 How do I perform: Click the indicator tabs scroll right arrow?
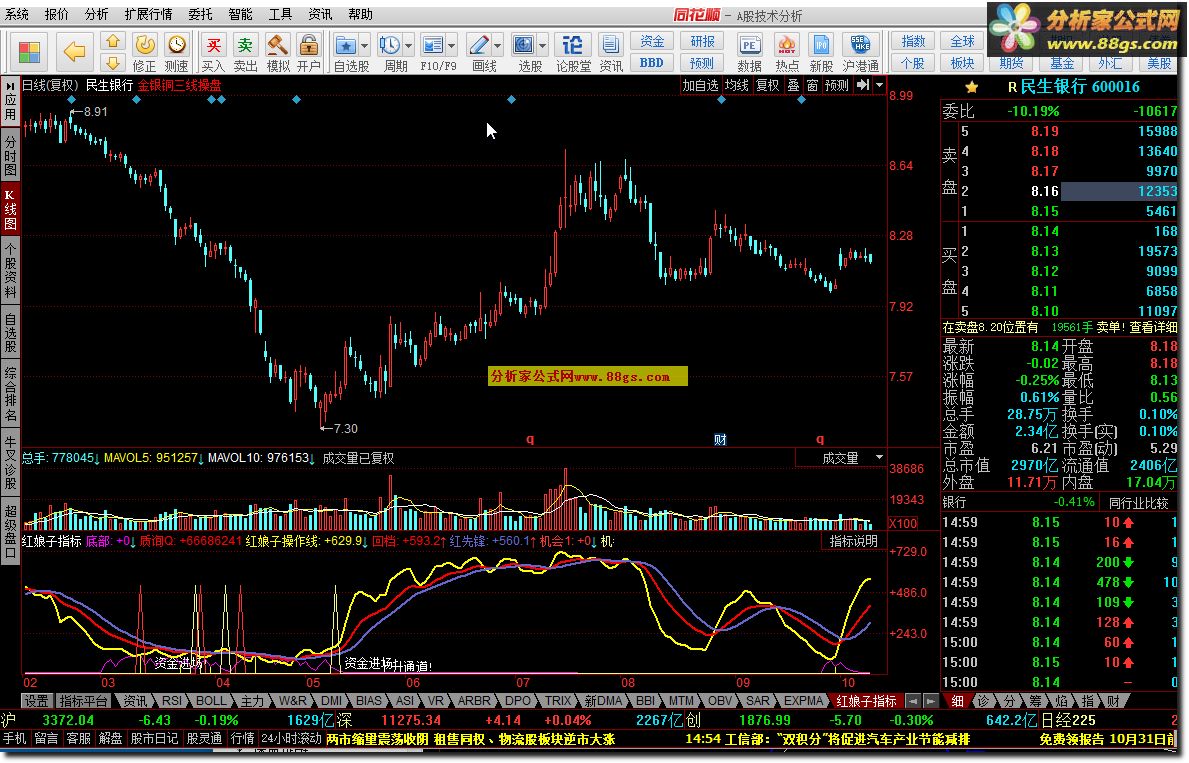click(930, 701)
